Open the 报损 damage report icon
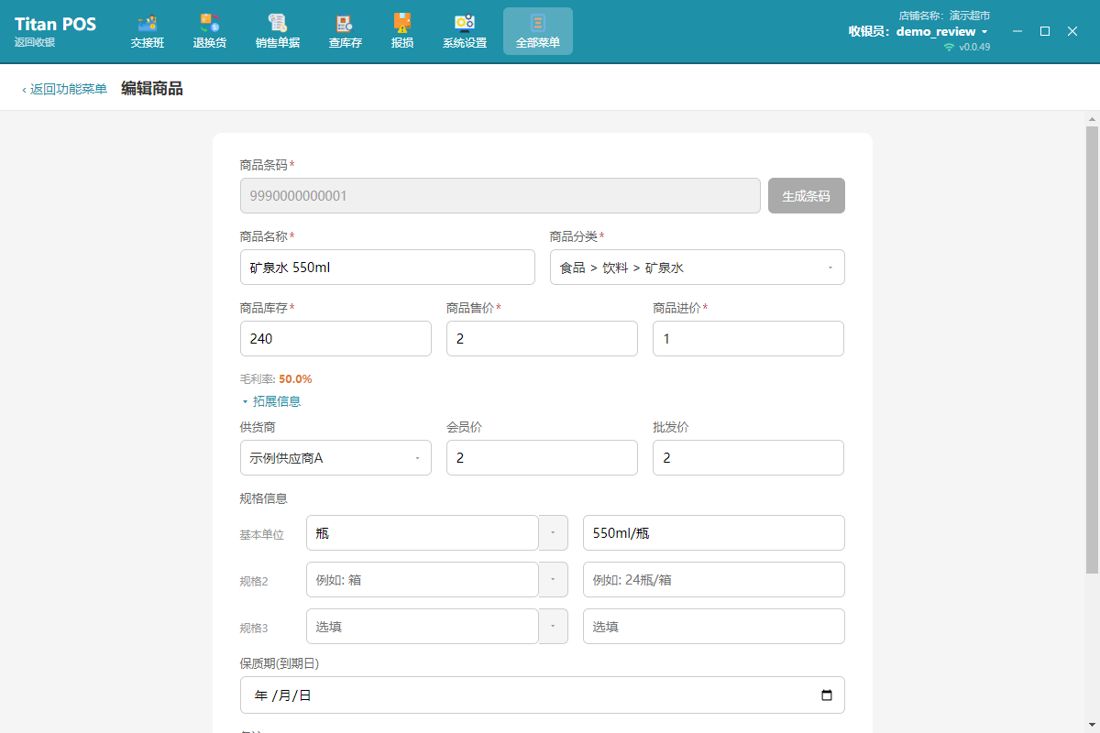 (x=402, y=32)
